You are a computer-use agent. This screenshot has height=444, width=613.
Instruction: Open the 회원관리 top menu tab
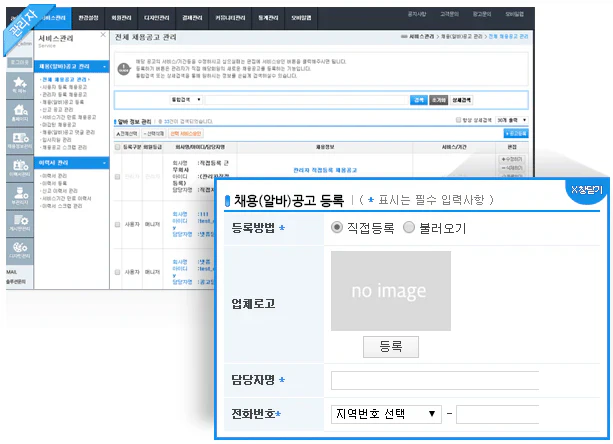[x=121, y=18]
